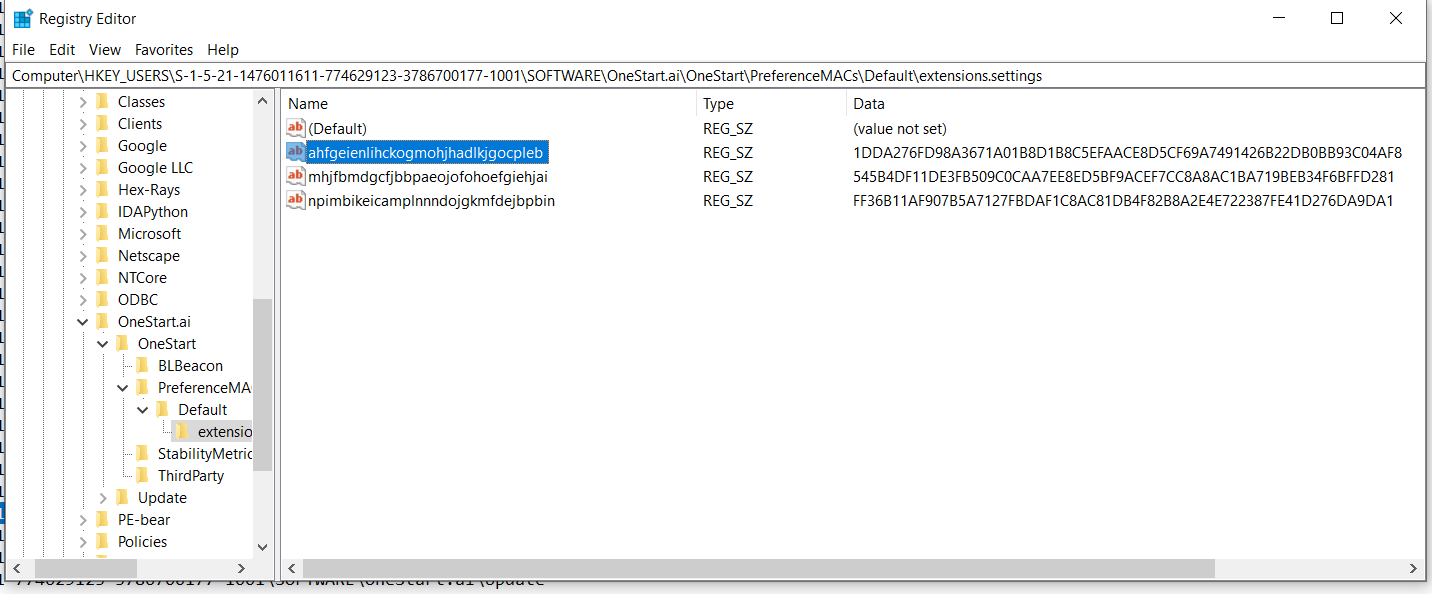Image resolution: width=1432 pixels, height=594 pixels.
Task: Click the values pane scroll-right arrow
Action: (1414, 568)
